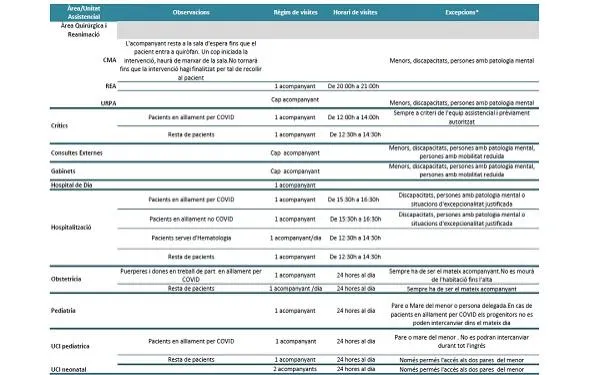Click 'Resta de pacients' in the Crítics section
Screen dimensions: 600x375
pos(191,134)
